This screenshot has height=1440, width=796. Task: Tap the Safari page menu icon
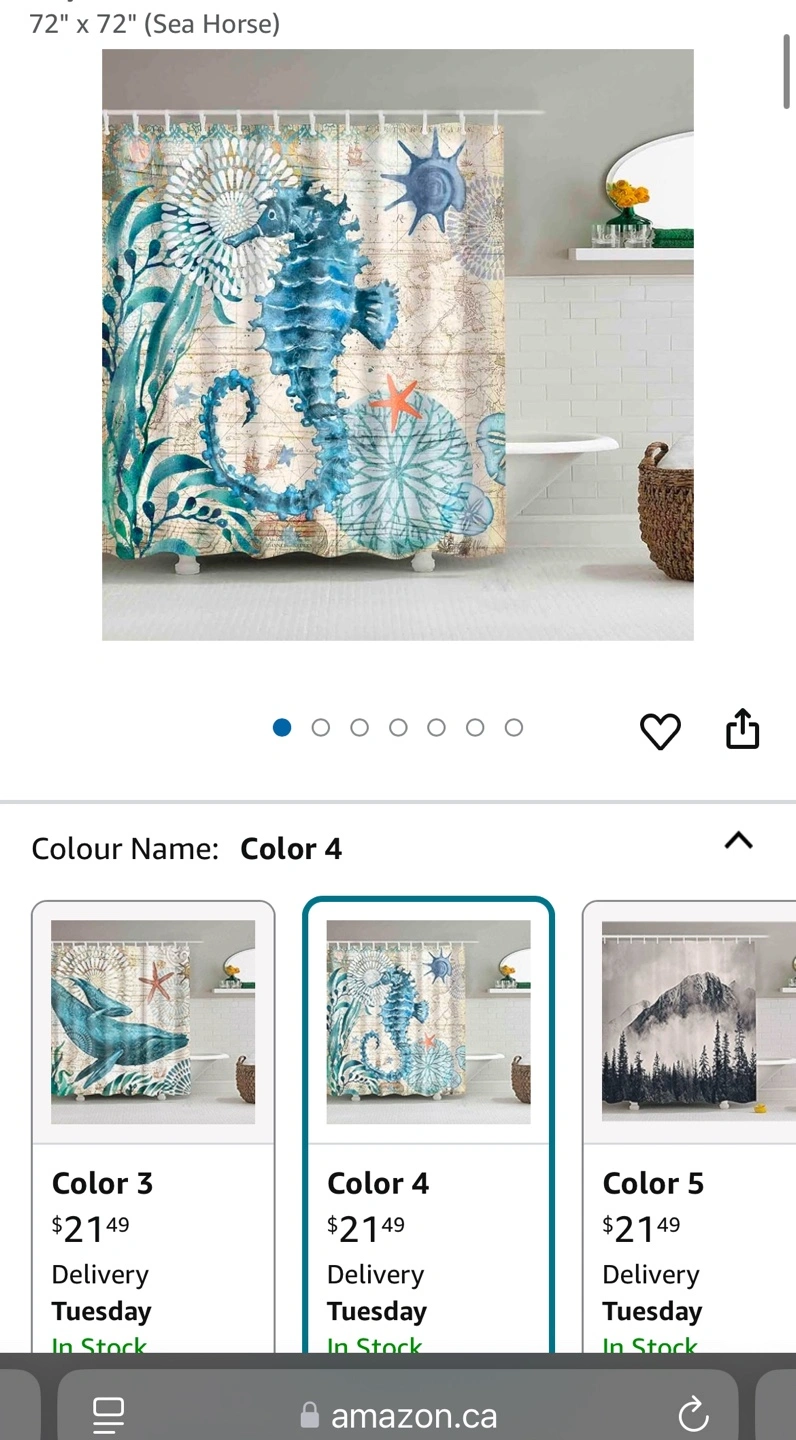(x=108, y=1414)
